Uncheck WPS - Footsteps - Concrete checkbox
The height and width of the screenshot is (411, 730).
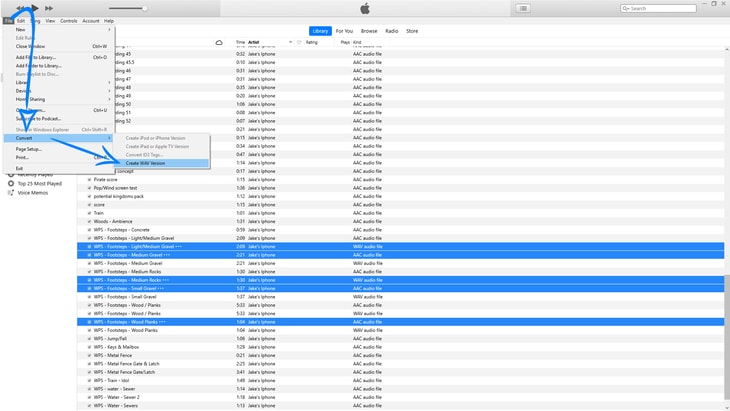pyautogui.click(x=89, y=230)
